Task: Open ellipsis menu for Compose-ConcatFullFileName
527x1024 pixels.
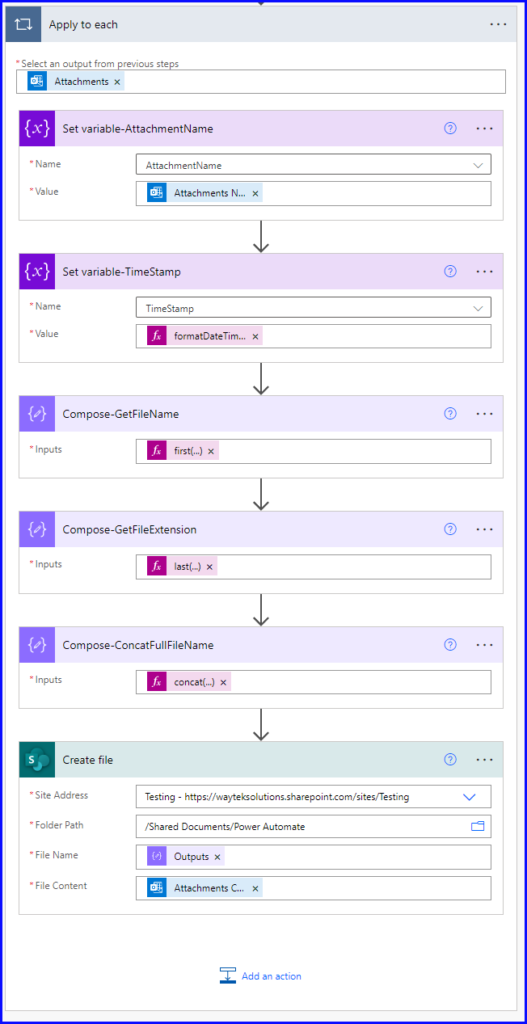Action: tap(485, 645)
